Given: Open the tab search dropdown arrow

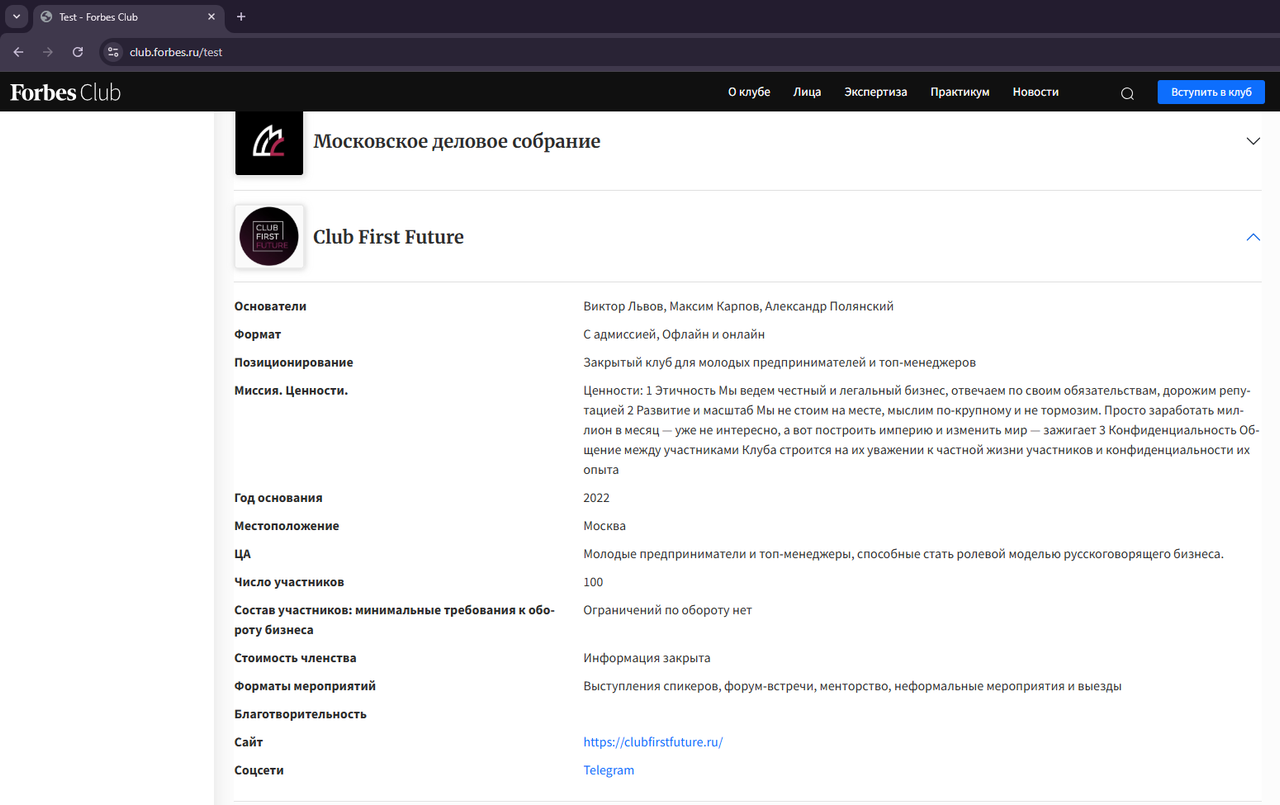Looking at the screenshot, I should [x=16, y=17].
